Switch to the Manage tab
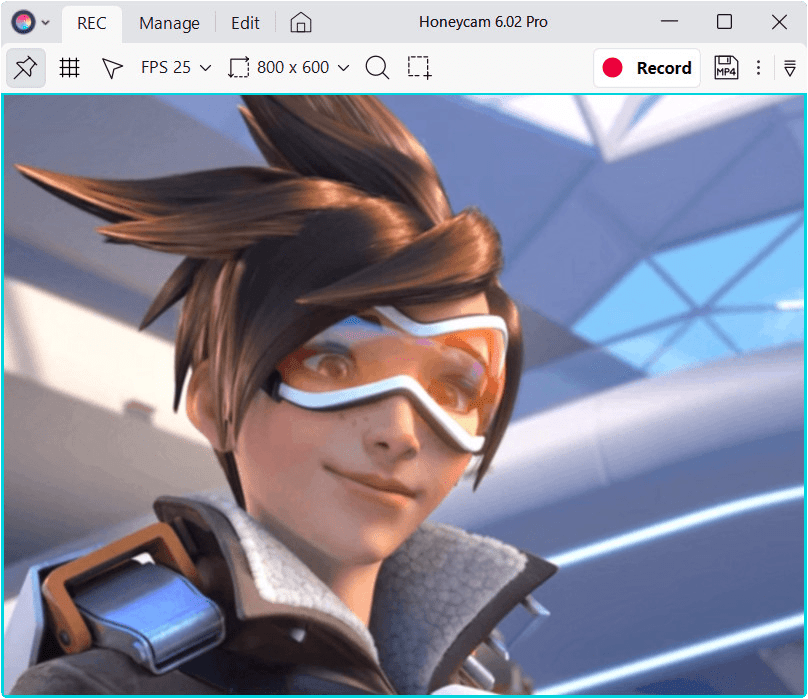The height and width of the screenshot is (699, 808). pyautogui.click(x=169, y=23)
